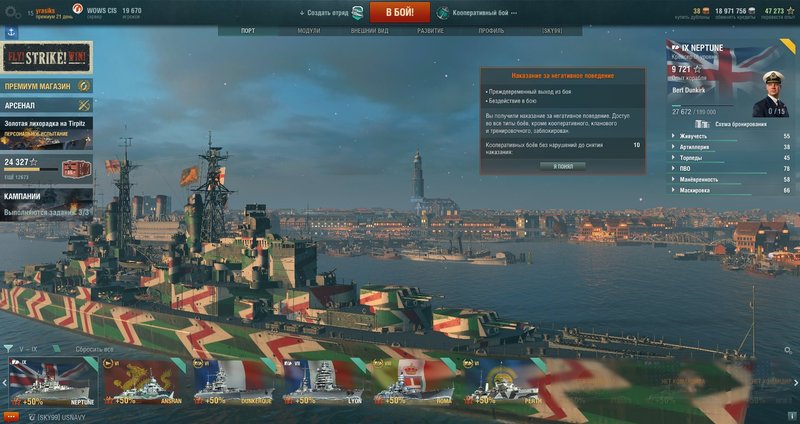The image size is (800, 424).
Task: Click the red В БОЙ! button
Action: [x=399, y=12]
